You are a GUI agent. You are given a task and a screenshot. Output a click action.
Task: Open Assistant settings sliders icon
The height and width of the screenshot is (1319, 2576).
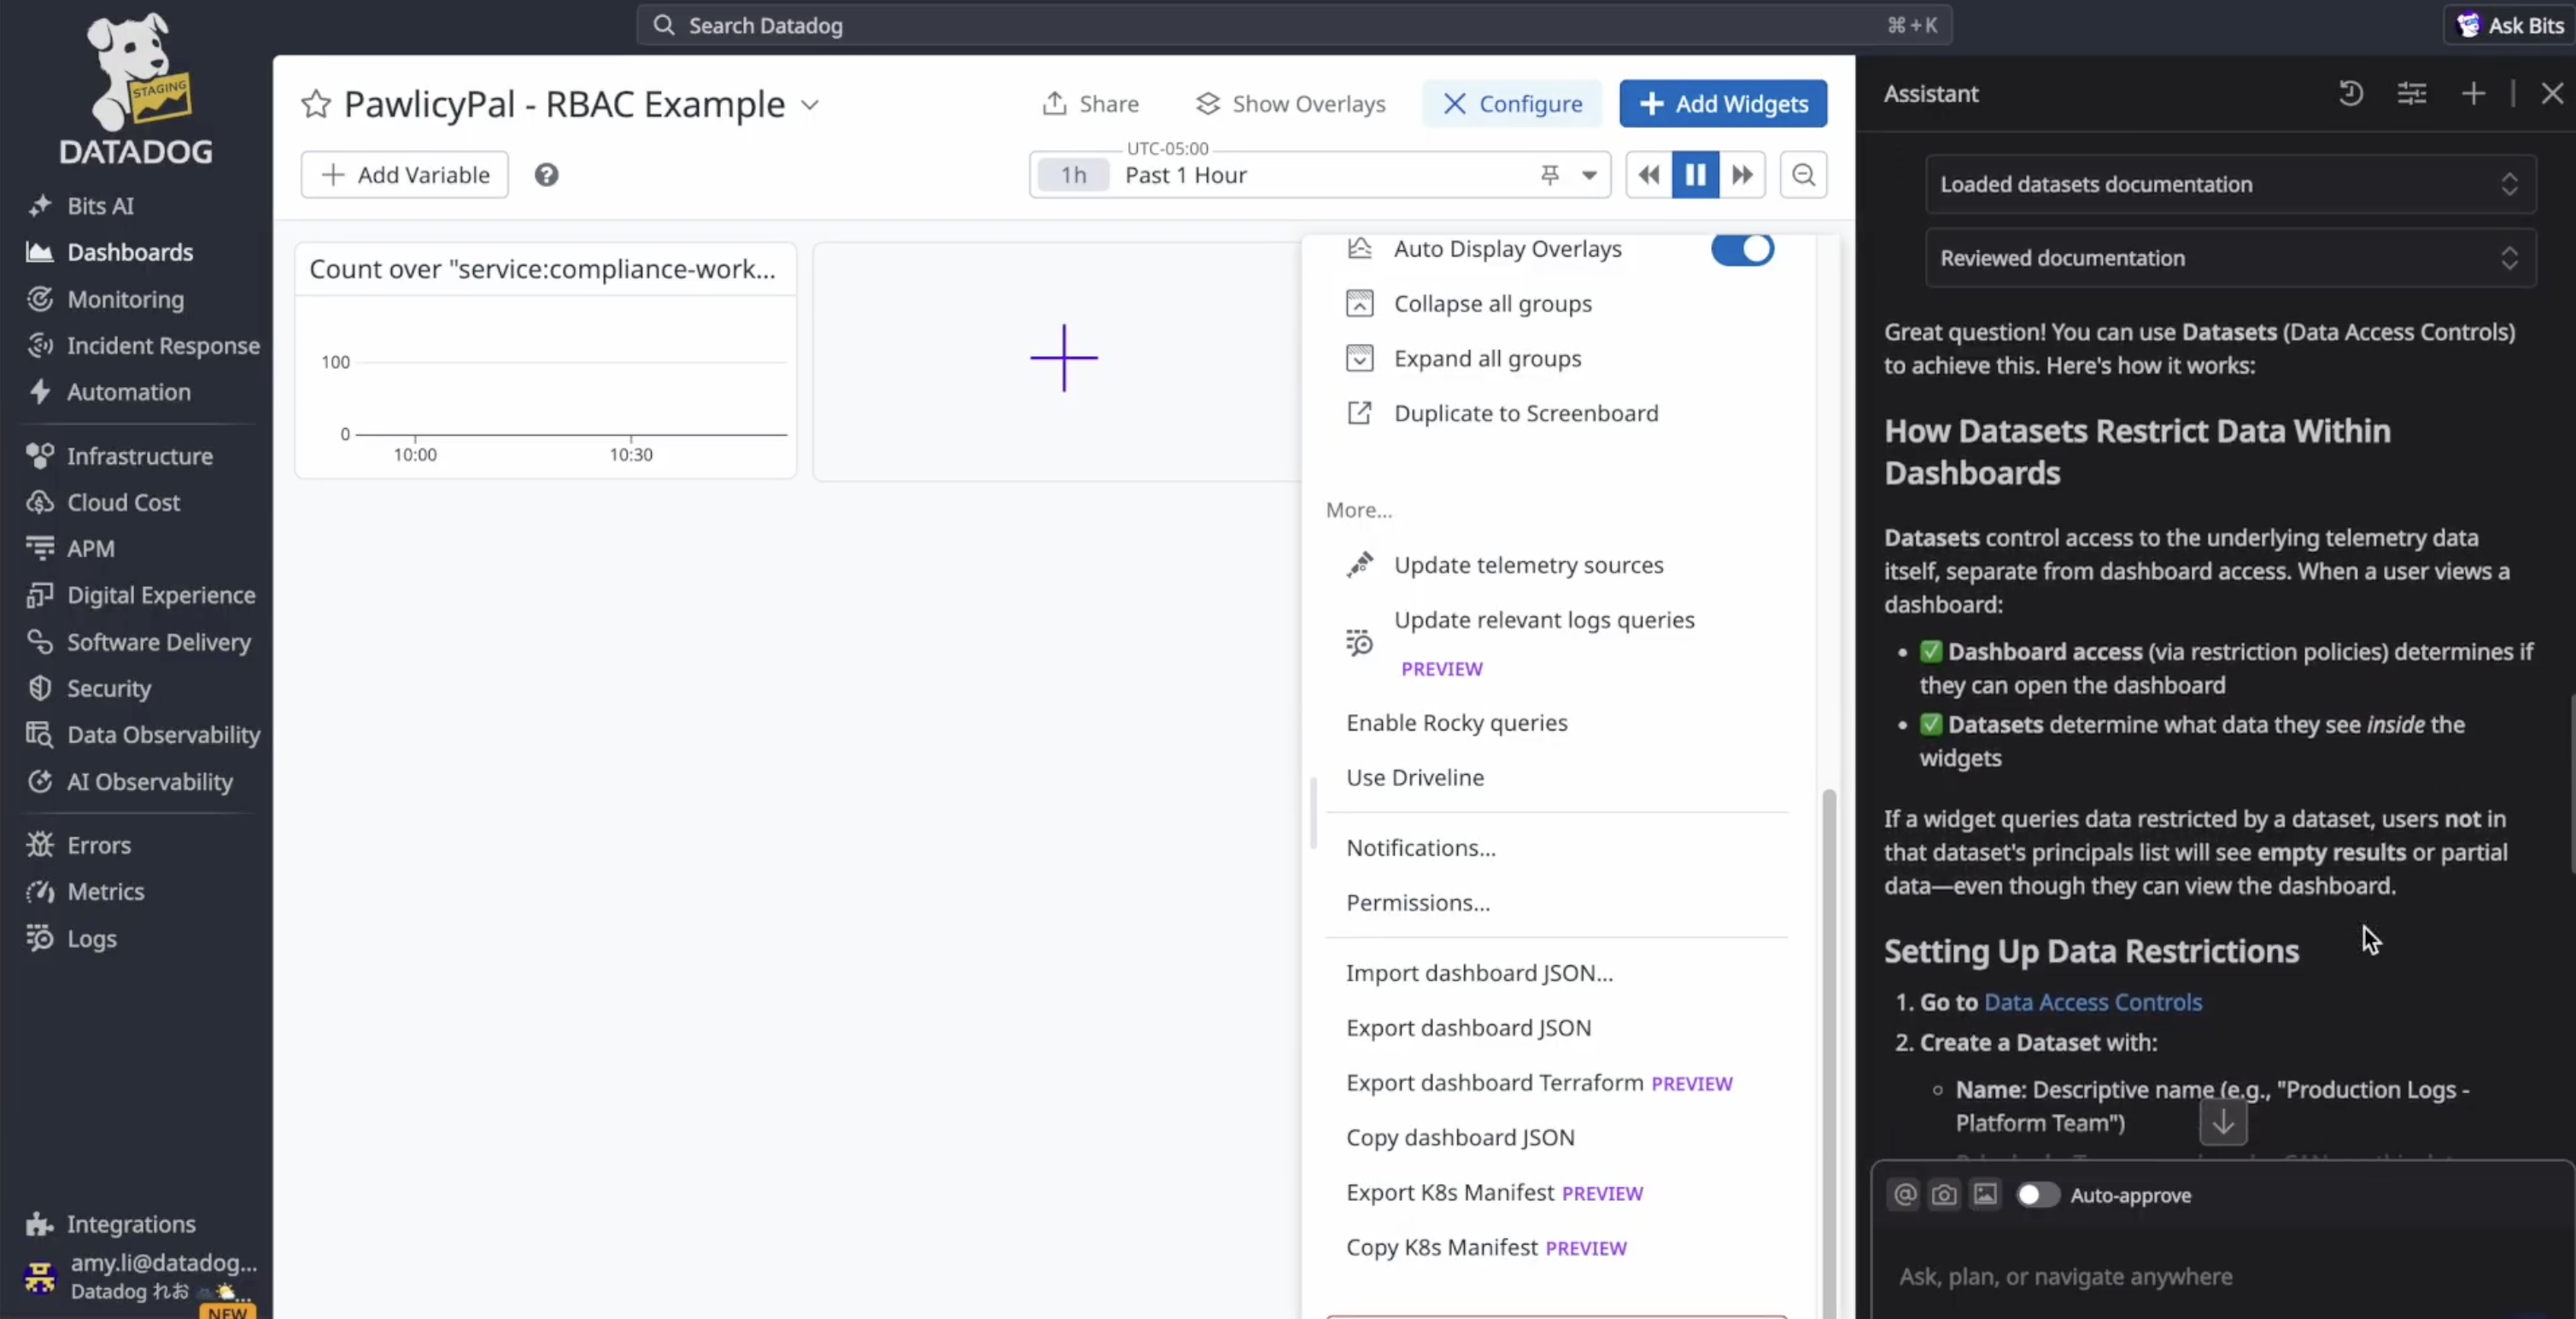click(x=2411, y=94)
